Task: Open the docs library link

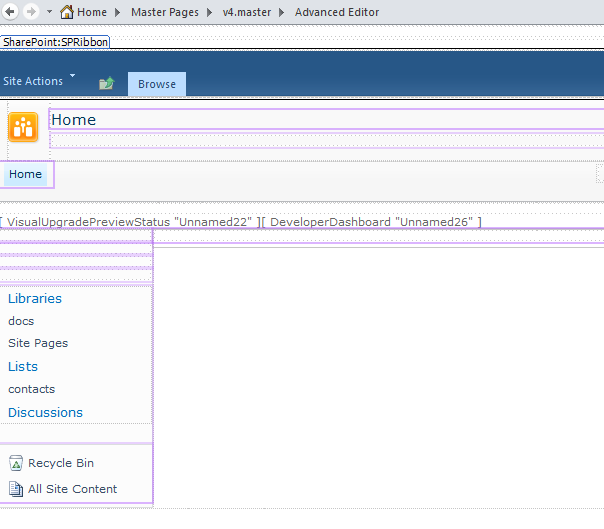Action: (x=21, y=321)
